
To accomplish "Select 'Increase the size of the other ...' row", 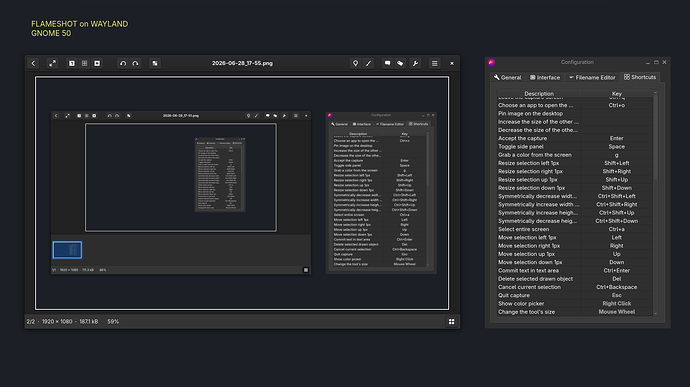I will (575, 122).
